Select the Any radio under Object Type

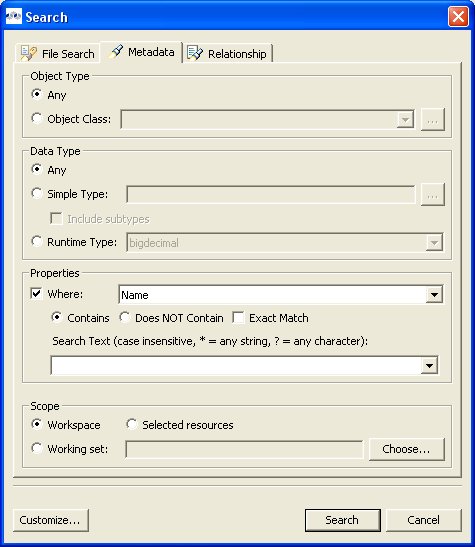tap(37, 94)
